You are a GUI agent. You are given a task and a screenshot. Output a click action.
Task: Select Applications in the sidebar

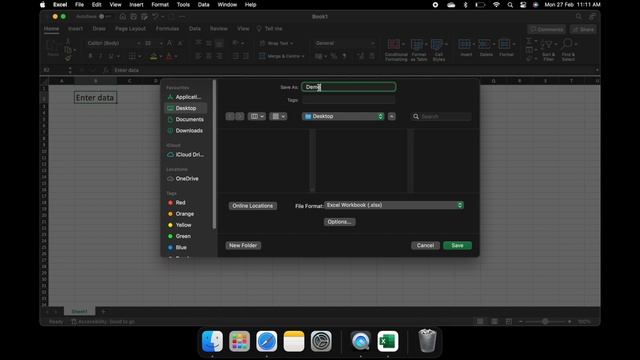(x=185, y=97)
